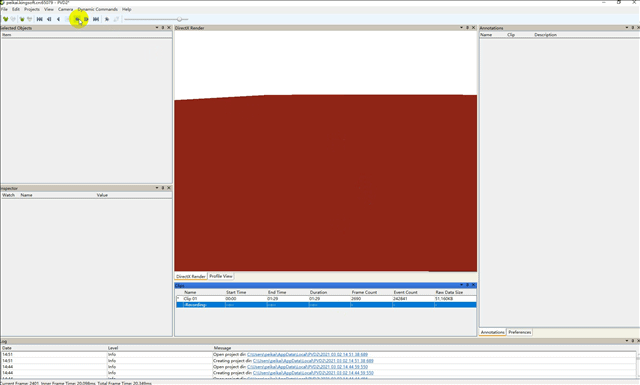Click the Watch column header in Inspector

tap(9, 195)
